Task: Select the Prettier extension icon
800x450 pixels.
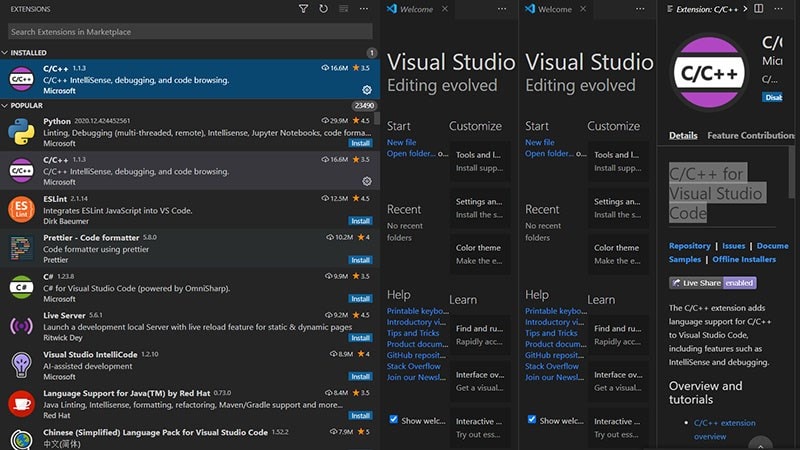Action: (x=21, y=248)
